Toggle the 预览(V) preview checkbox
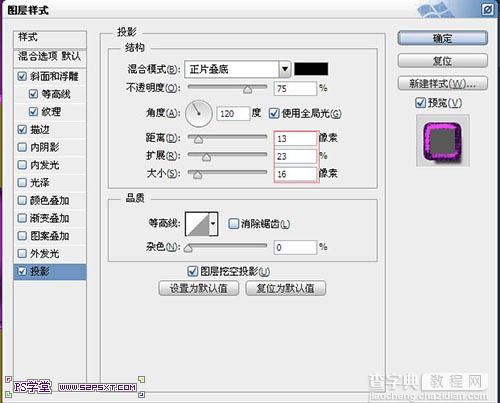The height and width of the screenshot is (403, 500). click(421, 103)
